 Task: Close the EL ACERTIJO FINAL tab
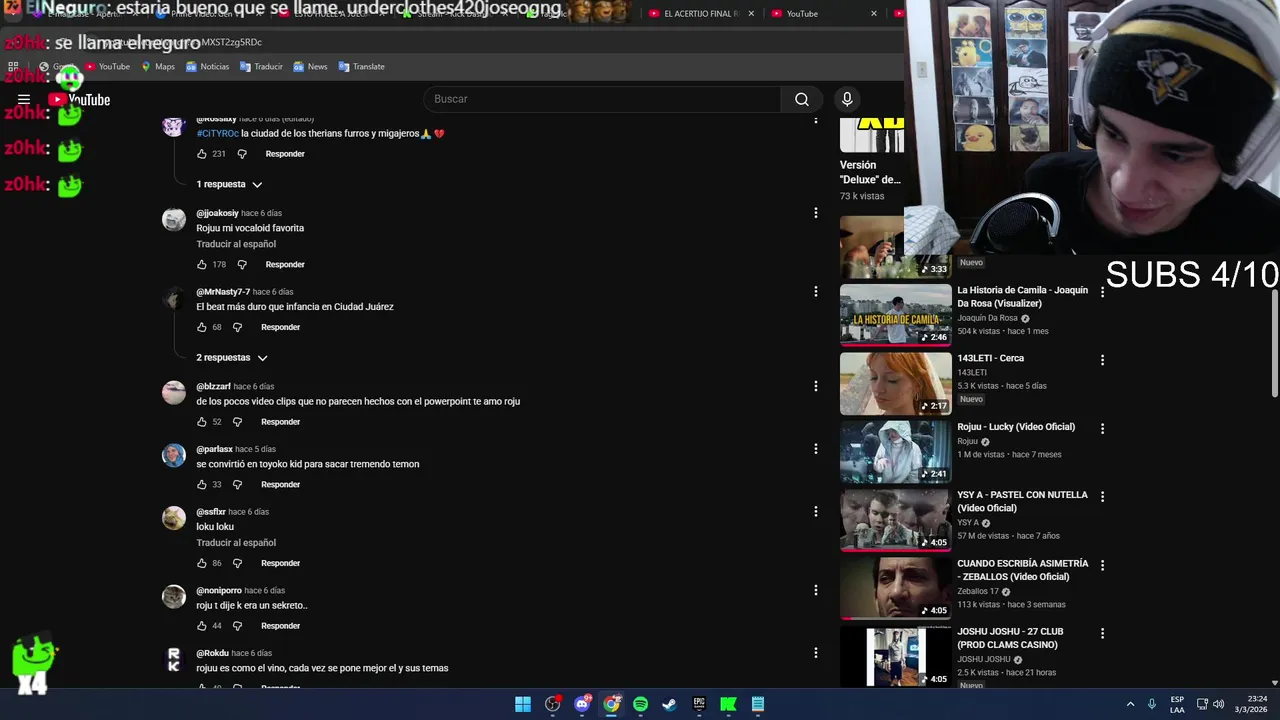750,14
